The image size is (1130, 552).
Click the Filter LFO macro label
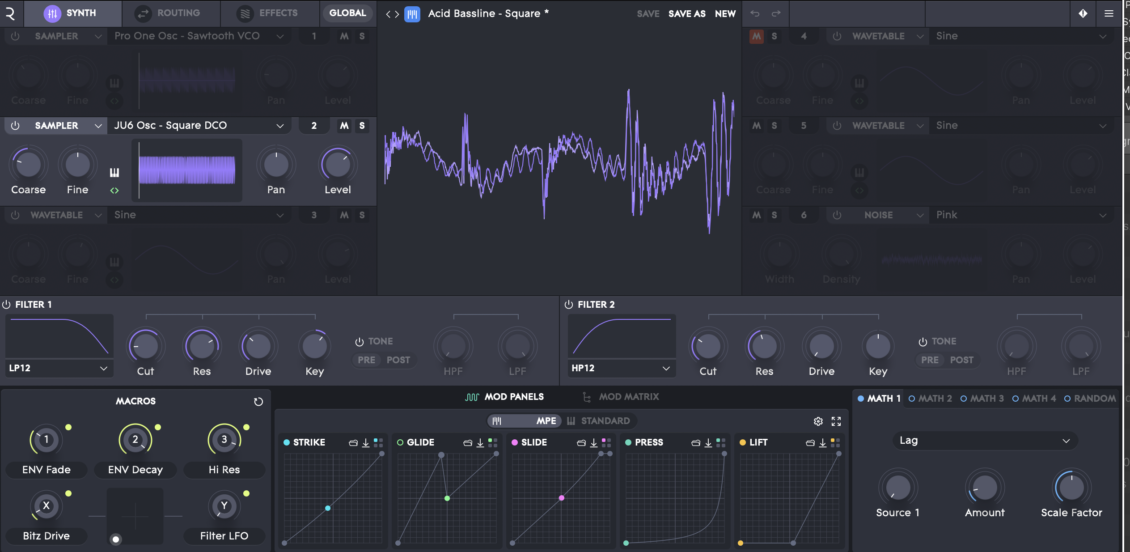(223, 536)
